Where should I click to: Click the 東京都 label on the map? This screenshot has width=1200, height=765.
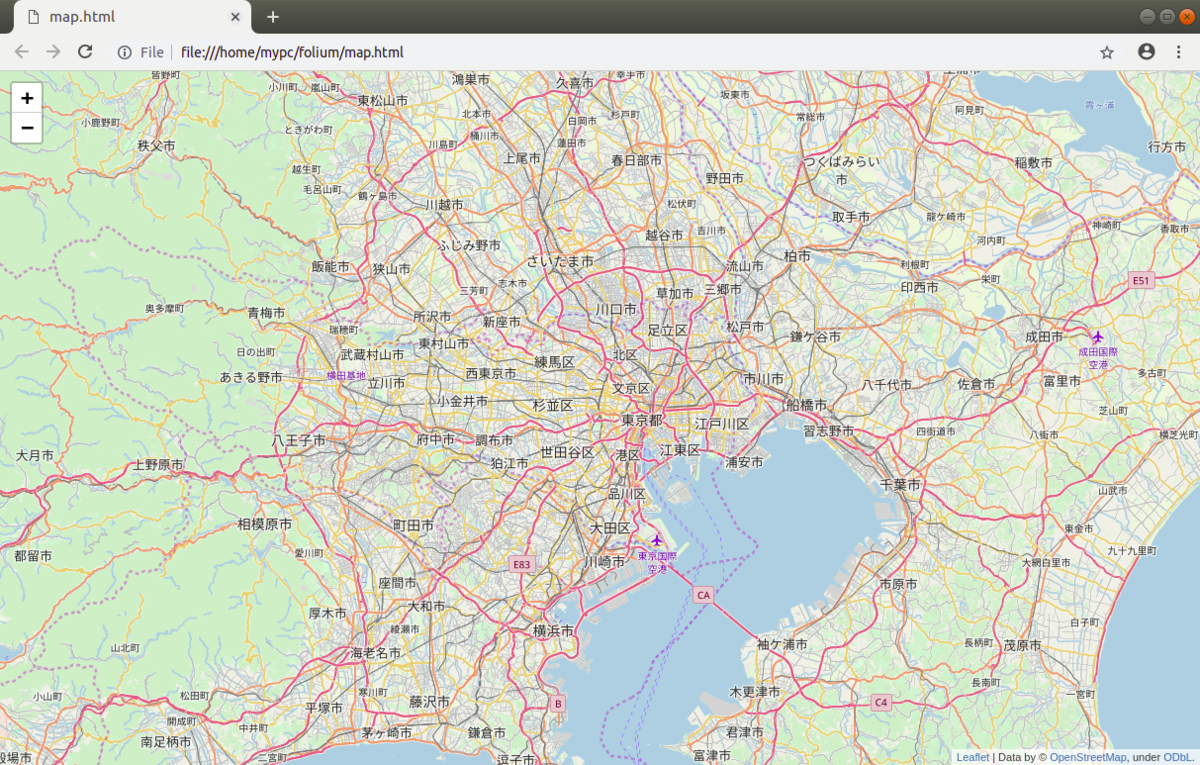tap(642, 420)
